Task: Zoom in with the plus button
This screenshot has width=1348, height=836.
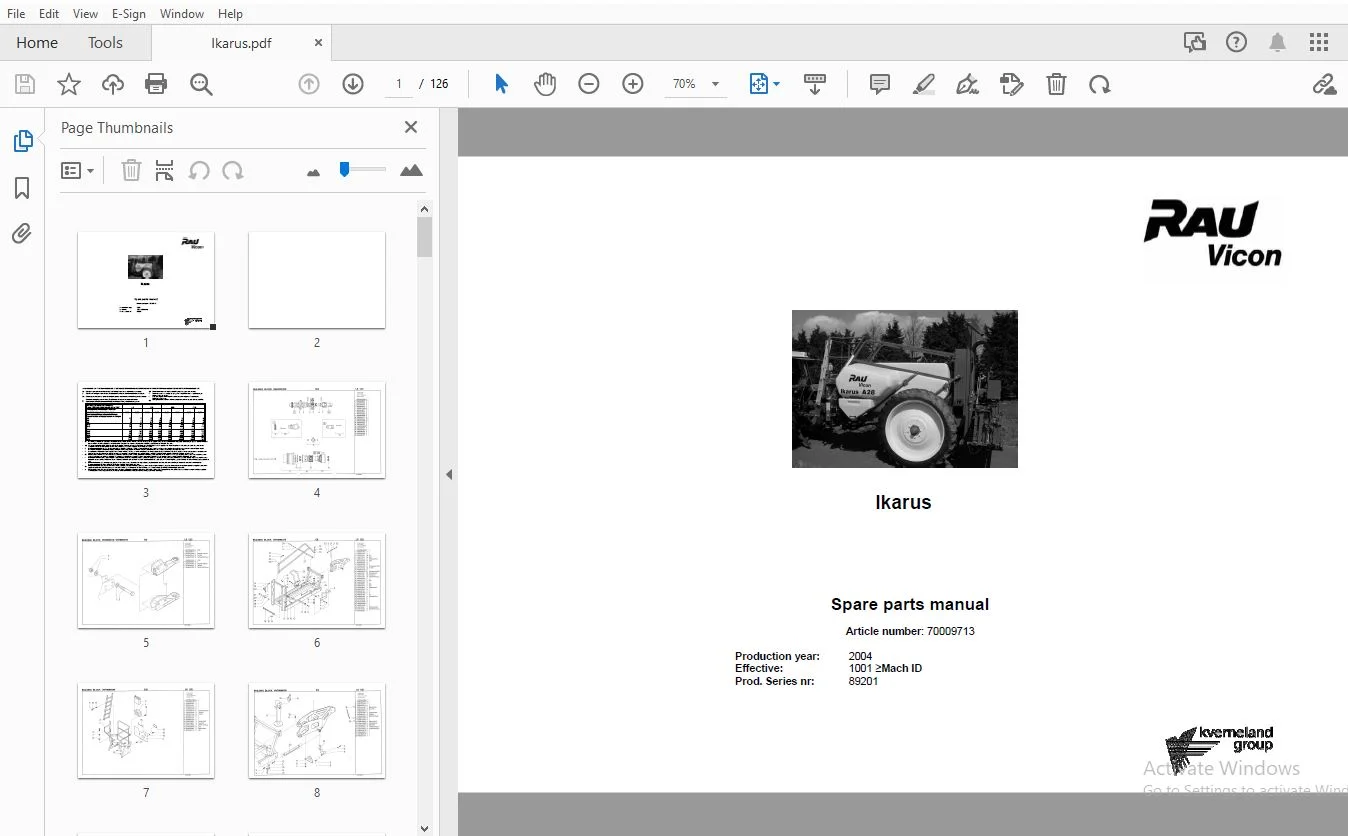Action: click(633, 84)
